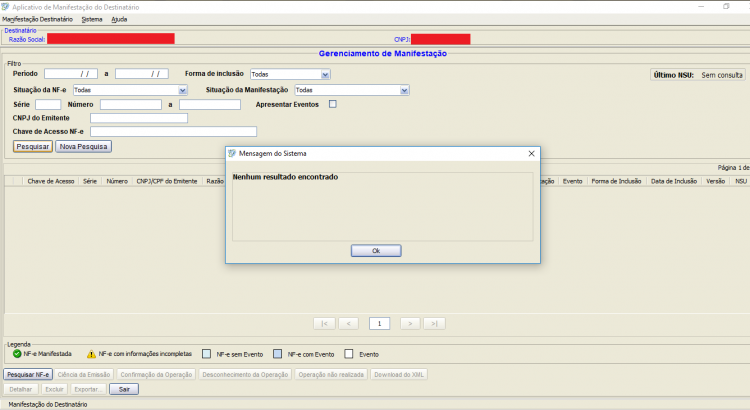Click the Versão column header
Image resolution: width=750 pixels, height=410 pixels.
(x=715, y=181)
